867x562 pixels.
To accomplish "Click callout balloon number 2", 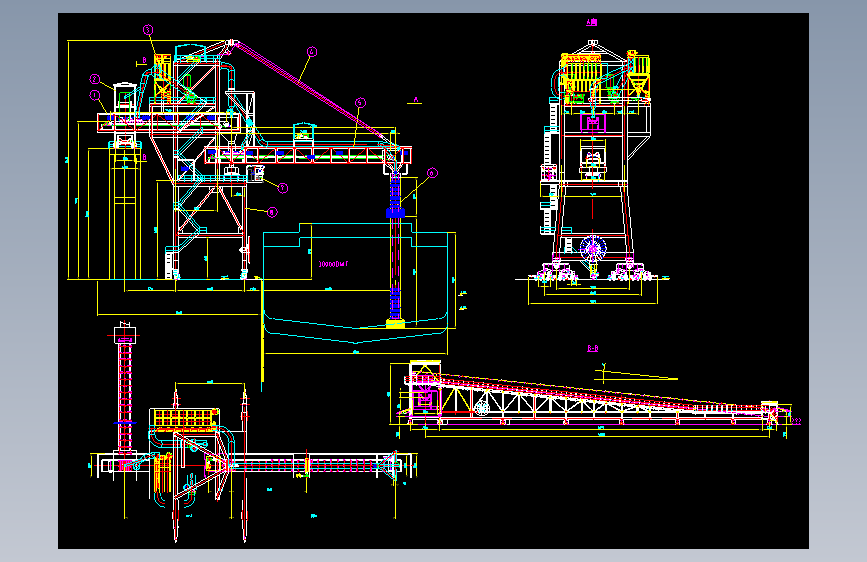I will tap(95, 79).
